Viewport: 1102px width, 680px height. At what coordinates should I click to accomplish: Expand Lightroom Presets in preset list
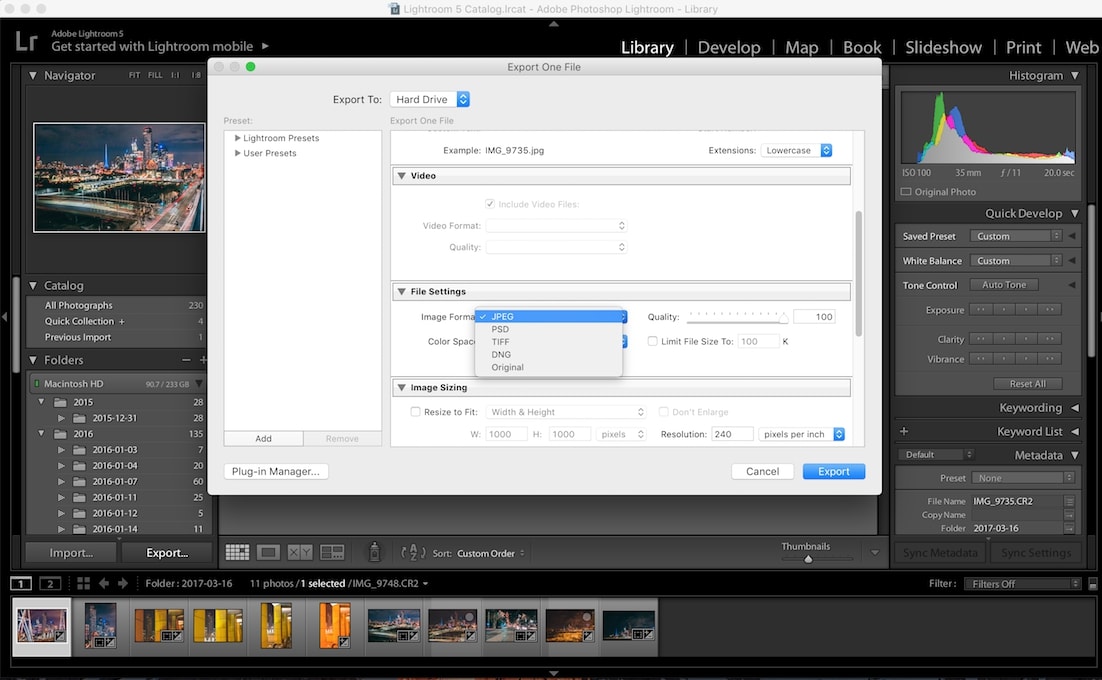tap(238, 138)
